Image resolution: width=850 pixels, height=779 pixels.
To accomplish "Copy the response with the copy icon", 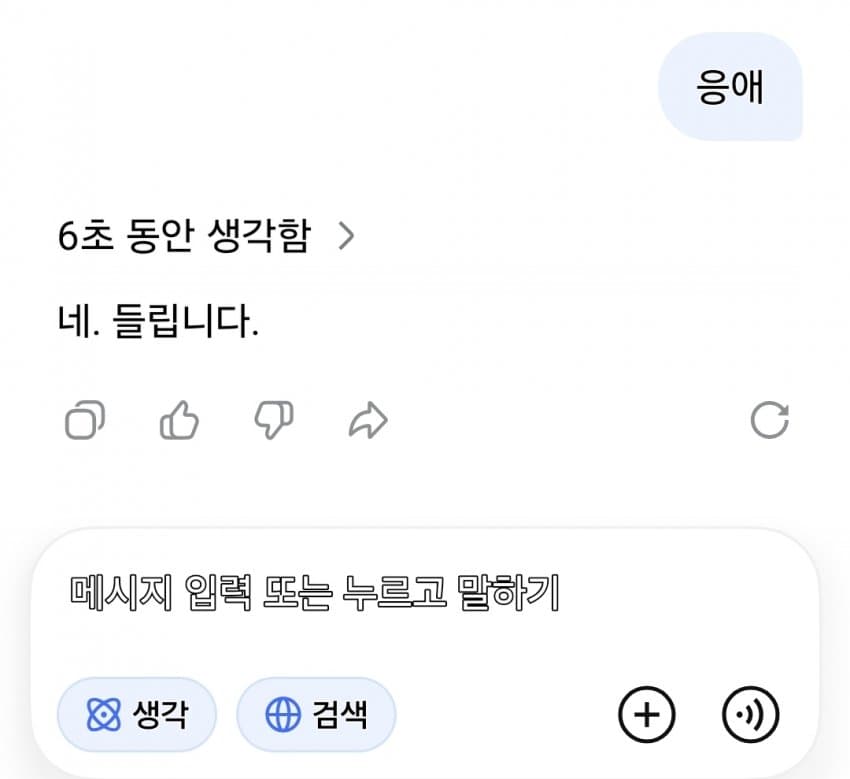I will click(85, 422).
